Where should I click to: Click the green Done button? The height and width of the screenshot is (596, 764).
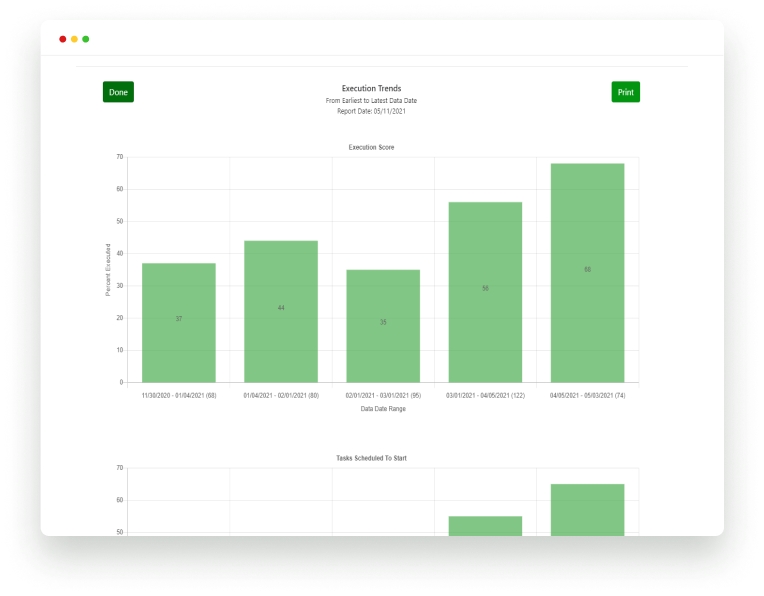(x=118, y=92)
